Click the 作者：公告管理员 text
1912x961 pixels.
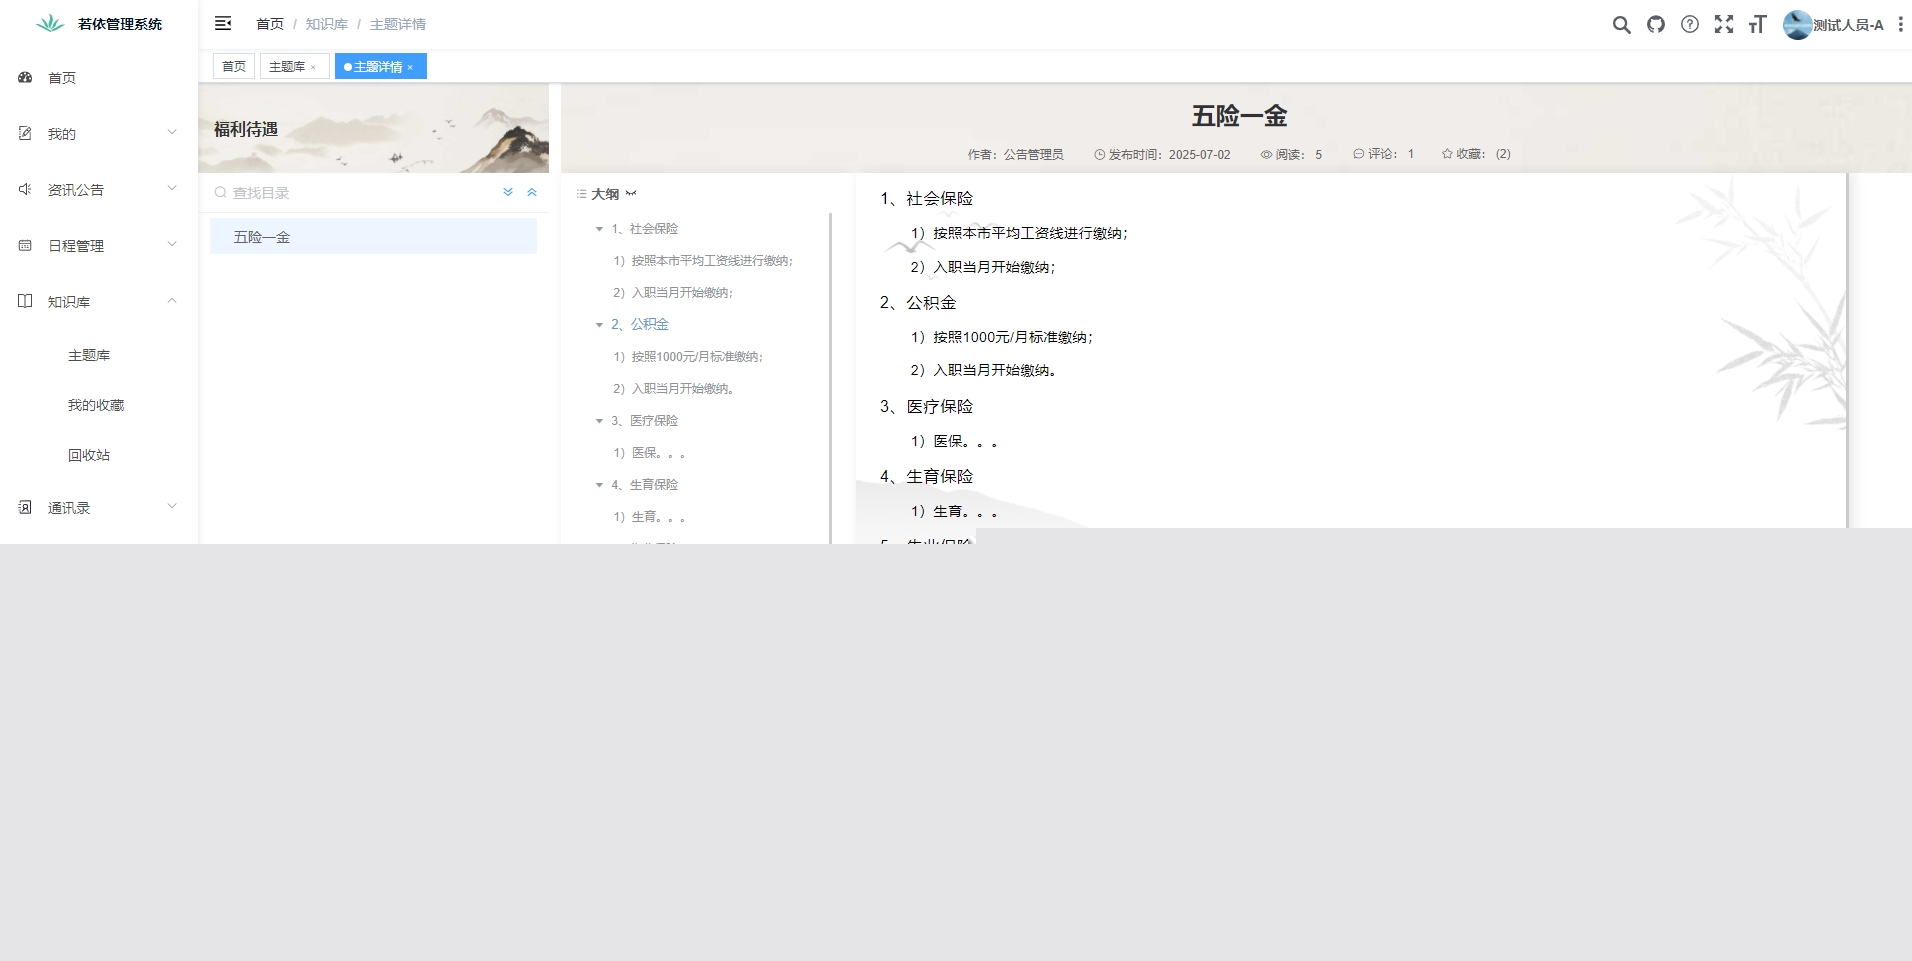pyautogui.click(x=1015, y=155)
